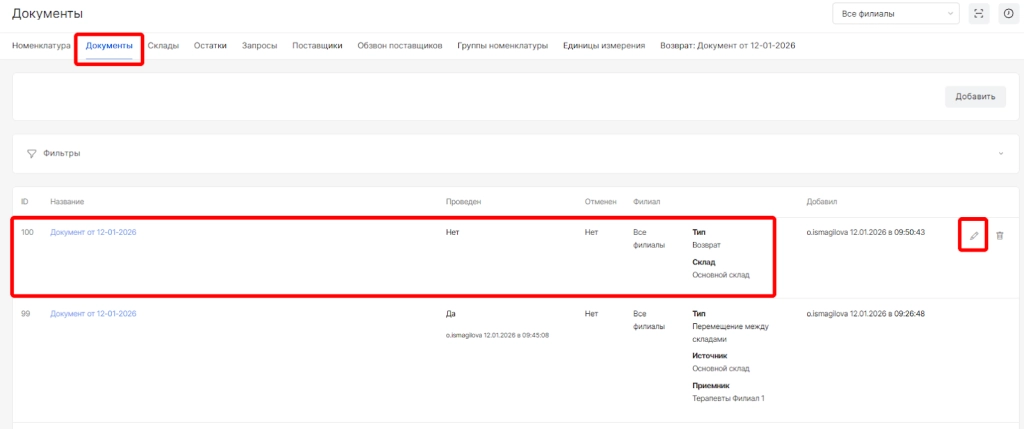1024x429 pixels.
Task: Open the Возврат: Документ от 12-01-2026 tab
Action: point(720,46)
